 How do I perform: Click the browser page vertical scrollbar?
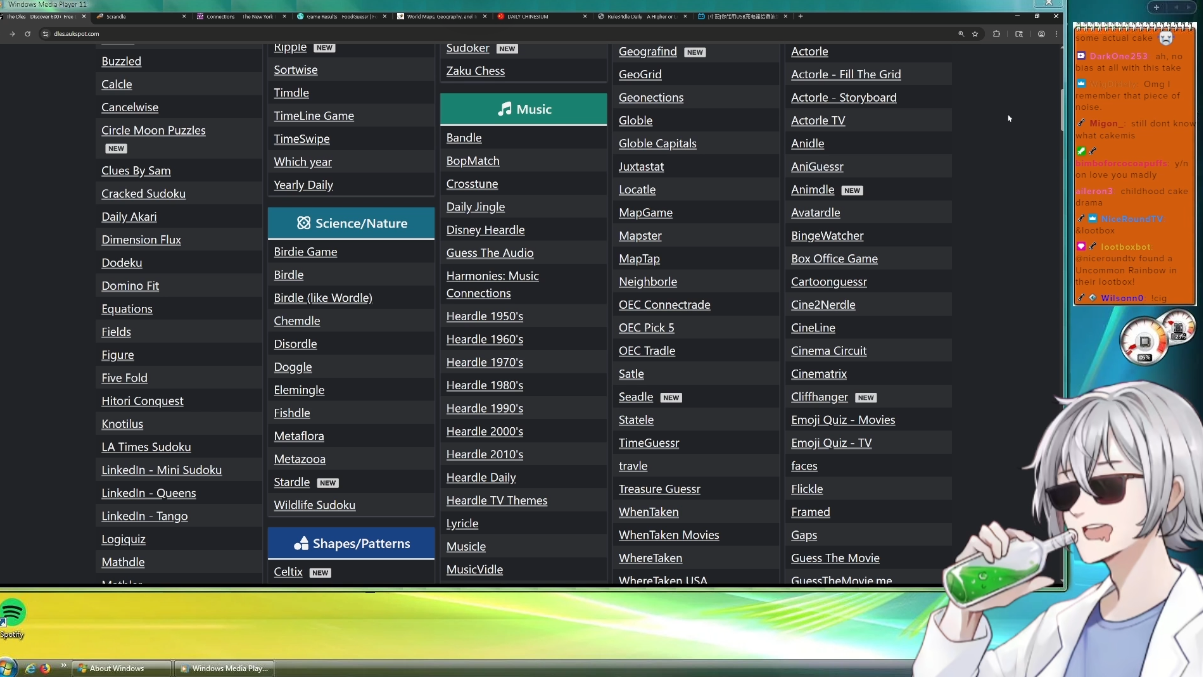point(1063,110)
